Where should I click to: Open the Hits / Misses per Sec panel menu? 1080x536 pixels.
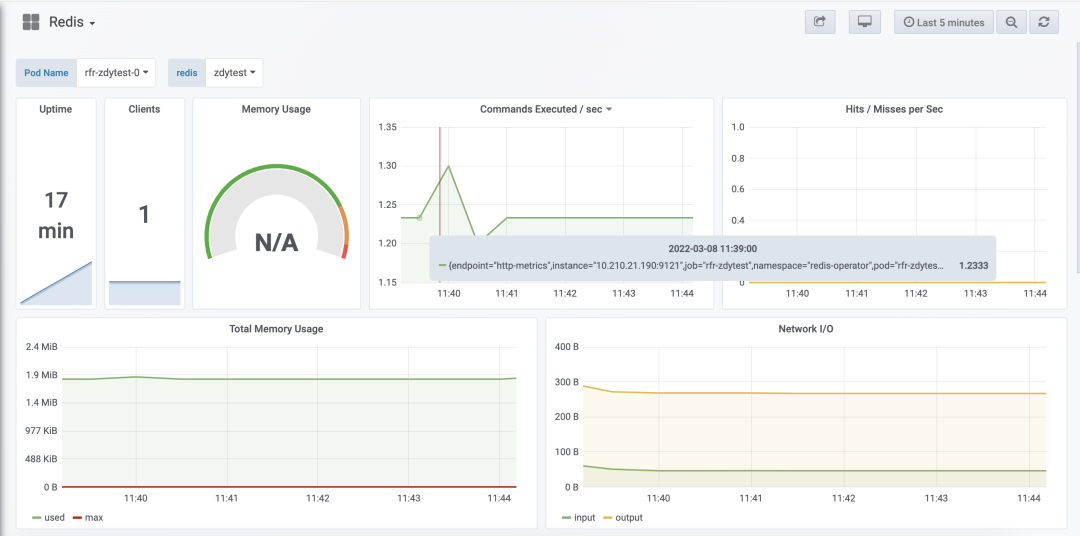point(894,109)
